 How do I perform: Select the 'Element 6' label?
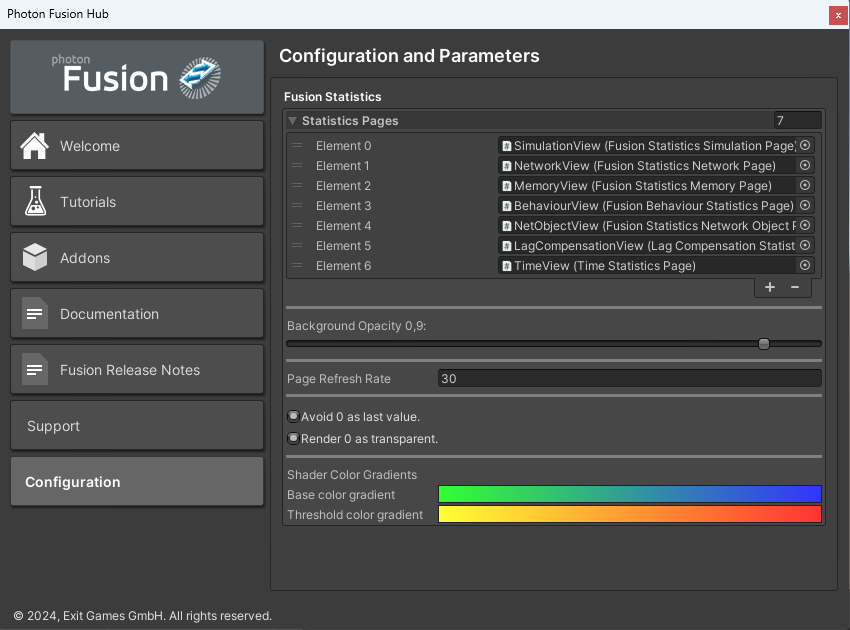344,266
